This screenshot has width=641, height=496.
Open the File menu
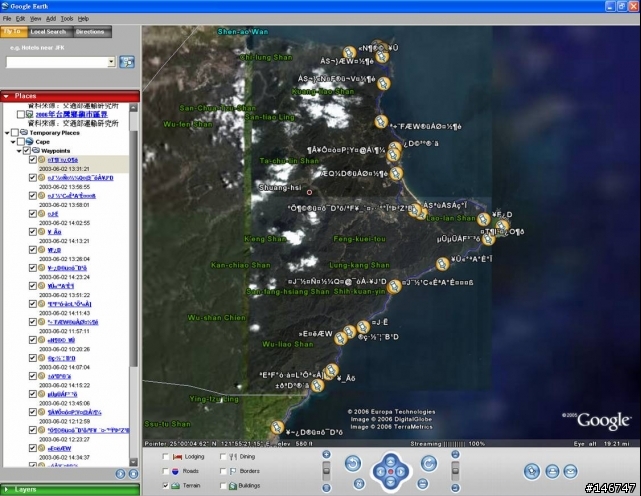[x=7, y=19]
